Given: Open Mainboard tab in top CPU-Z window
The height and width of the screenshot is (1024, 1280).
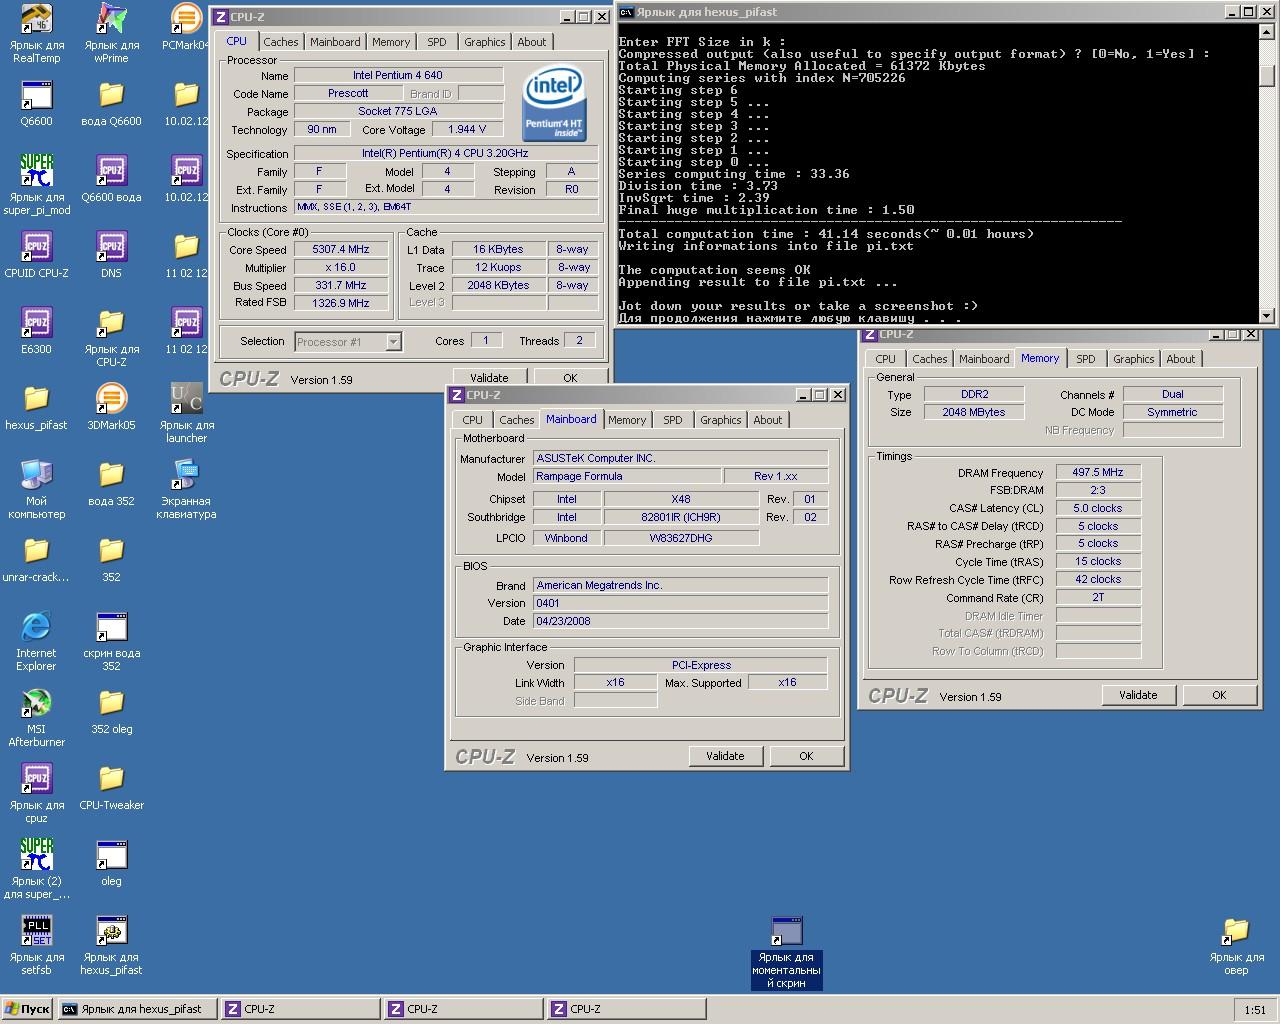Looking at the screenshot, I should (x=335, y=42).
